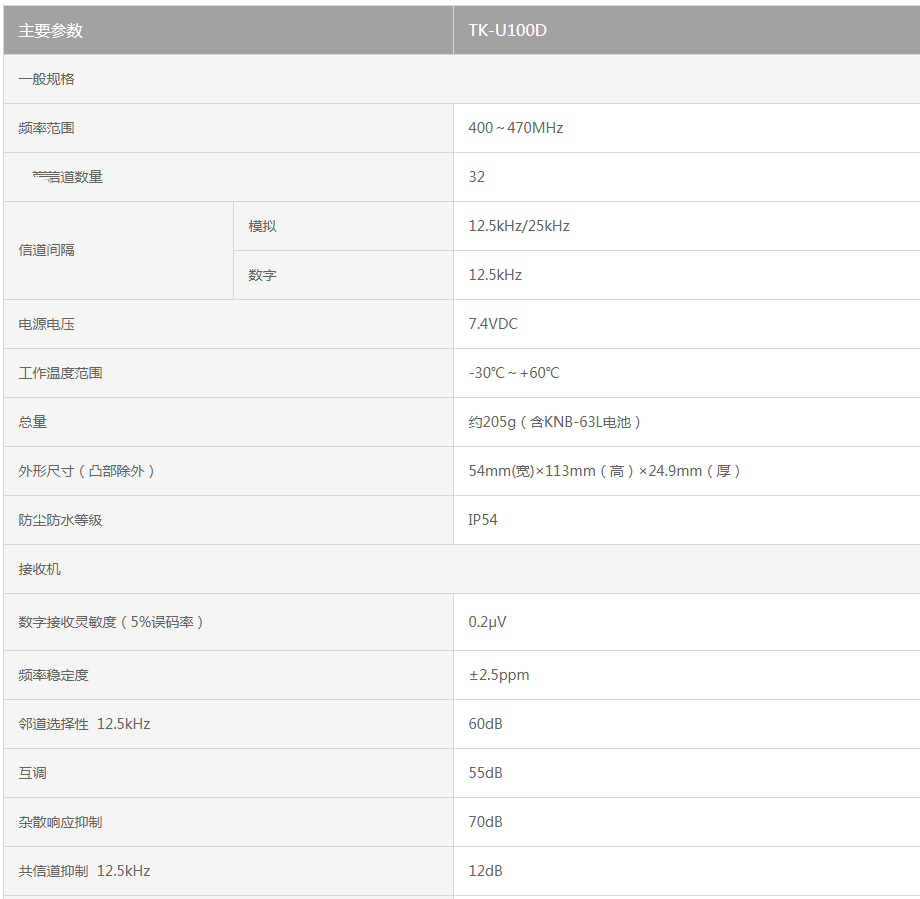Click the channel count value 32
The image size is (920, 899).
click(x=476, y=177)
